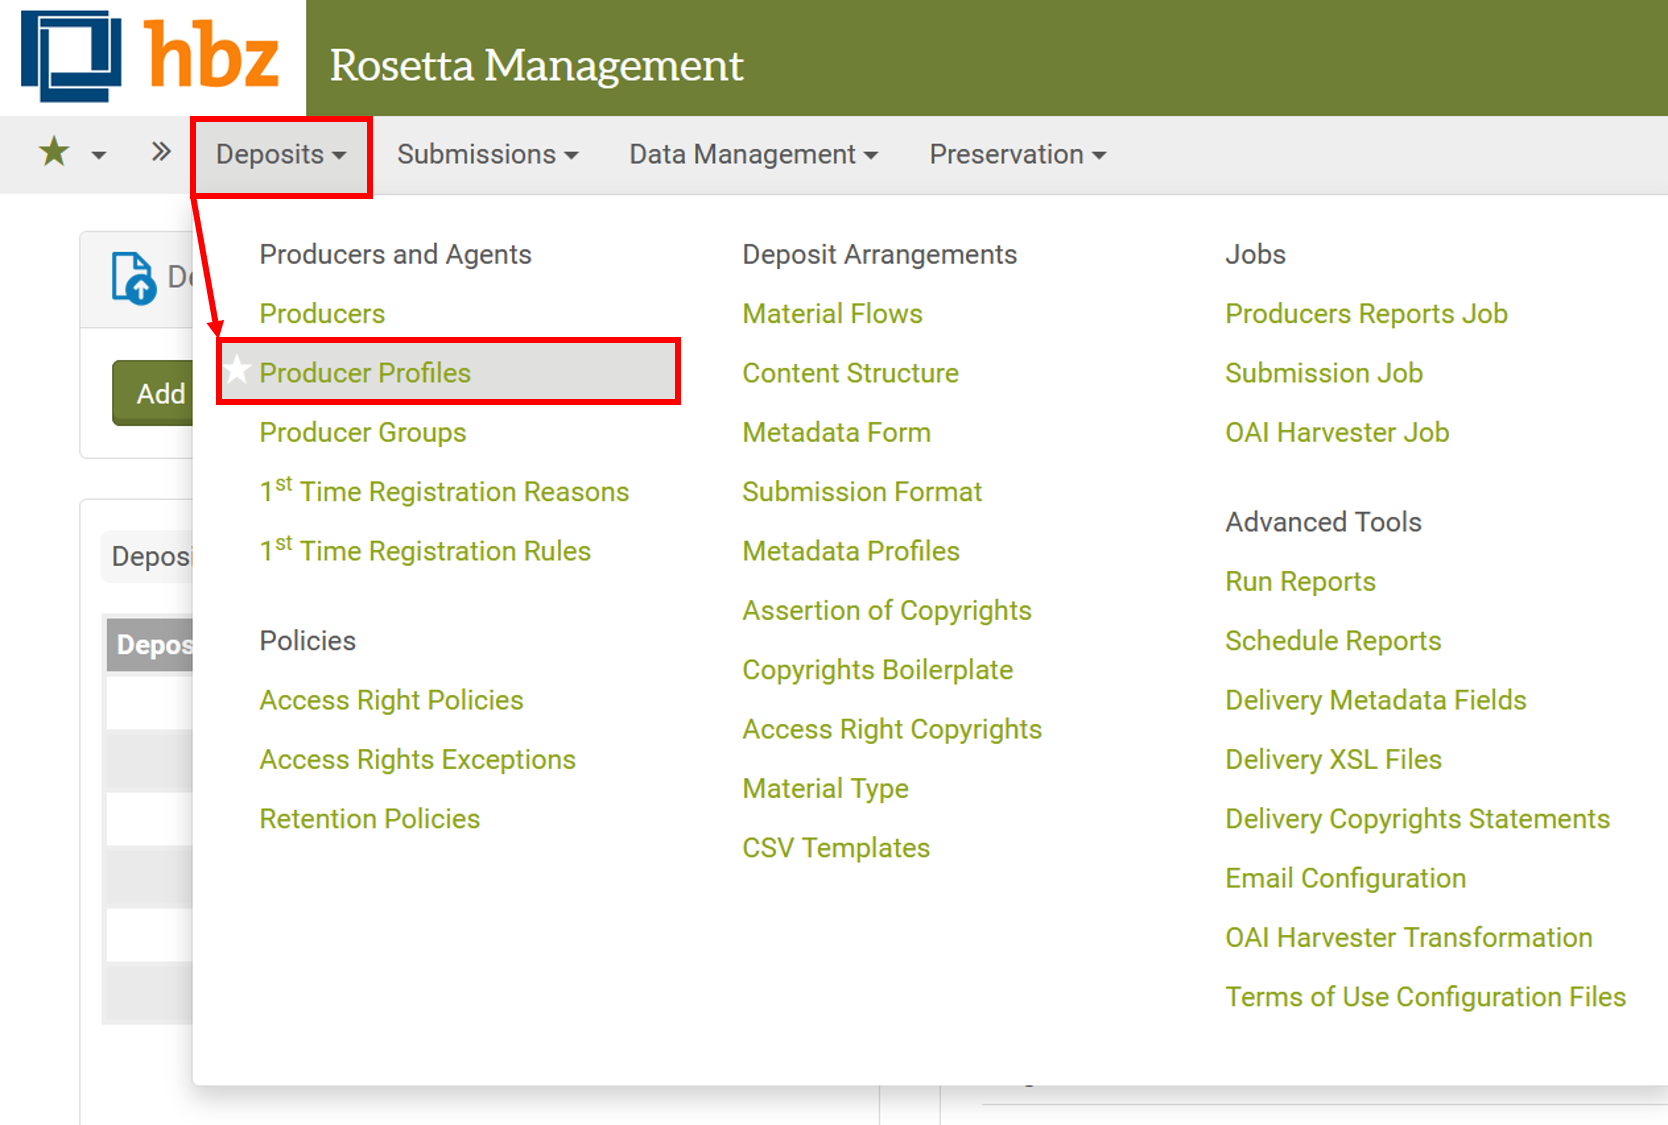Expand the Preservation dropdown

click(x=1016, y=155)
